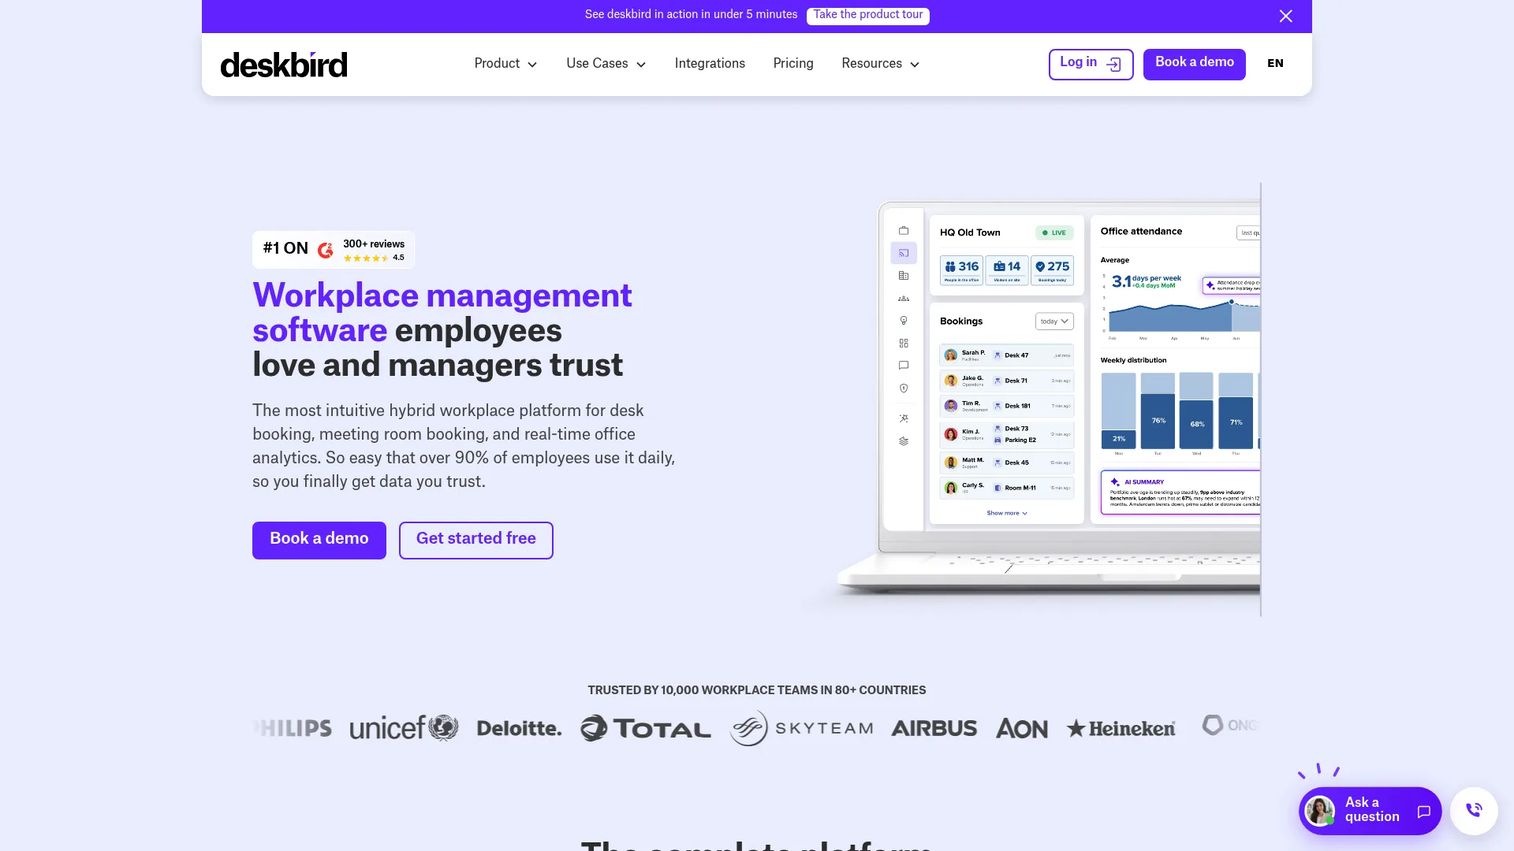The width and height of the screenshot is (1514, 851).
Task: Open the EN language selector
Action: 1275,63
